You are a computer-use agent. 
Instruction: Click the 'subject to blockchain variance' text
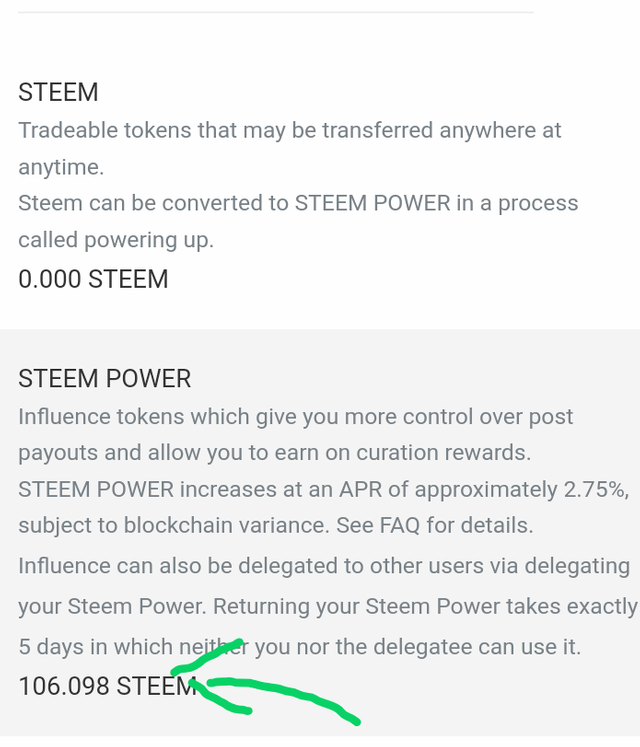tap(174, 525)
